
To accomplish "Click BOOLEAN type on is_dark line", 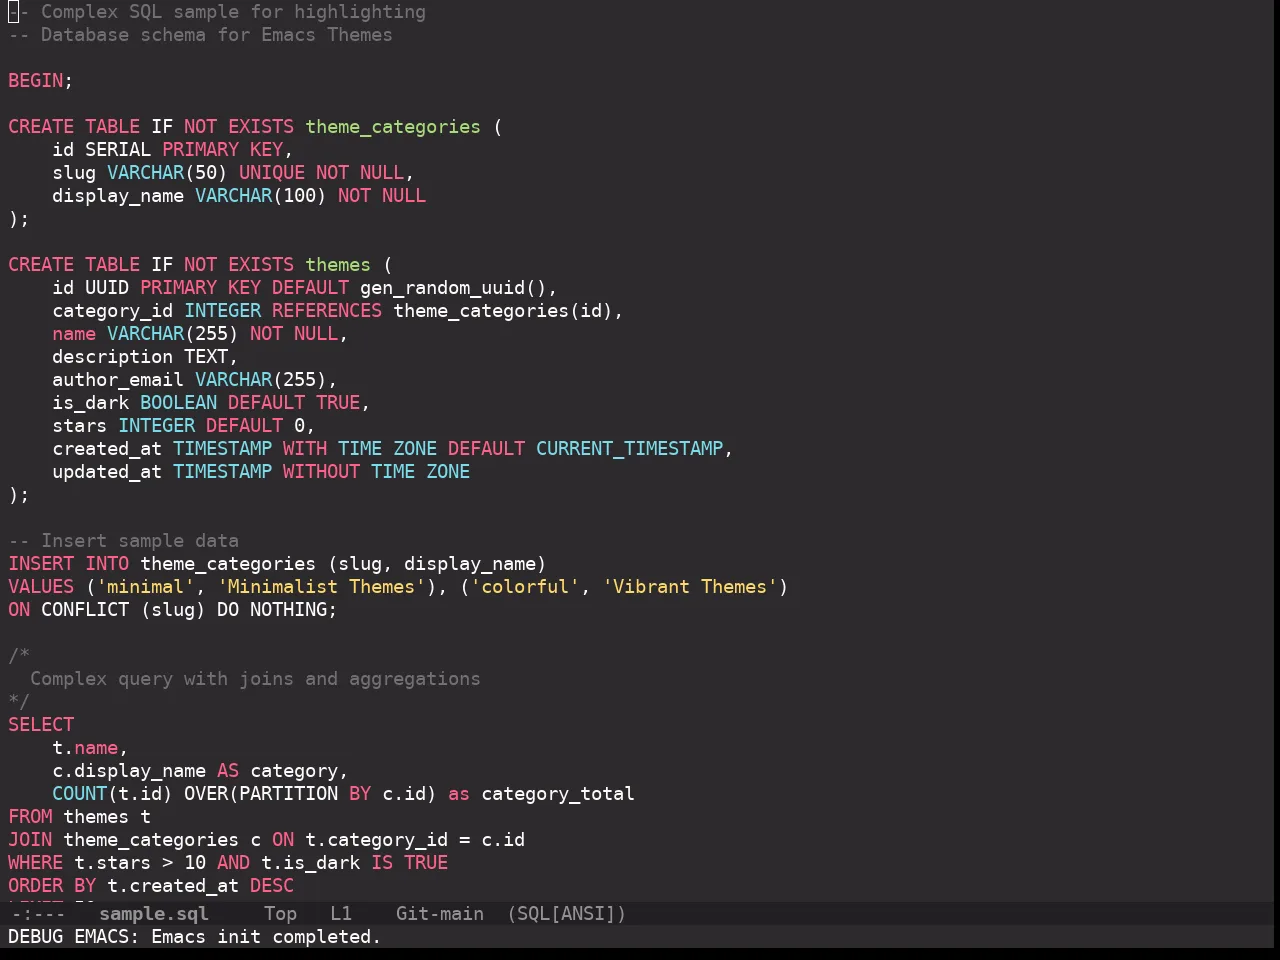I will (x=178, y=403).
